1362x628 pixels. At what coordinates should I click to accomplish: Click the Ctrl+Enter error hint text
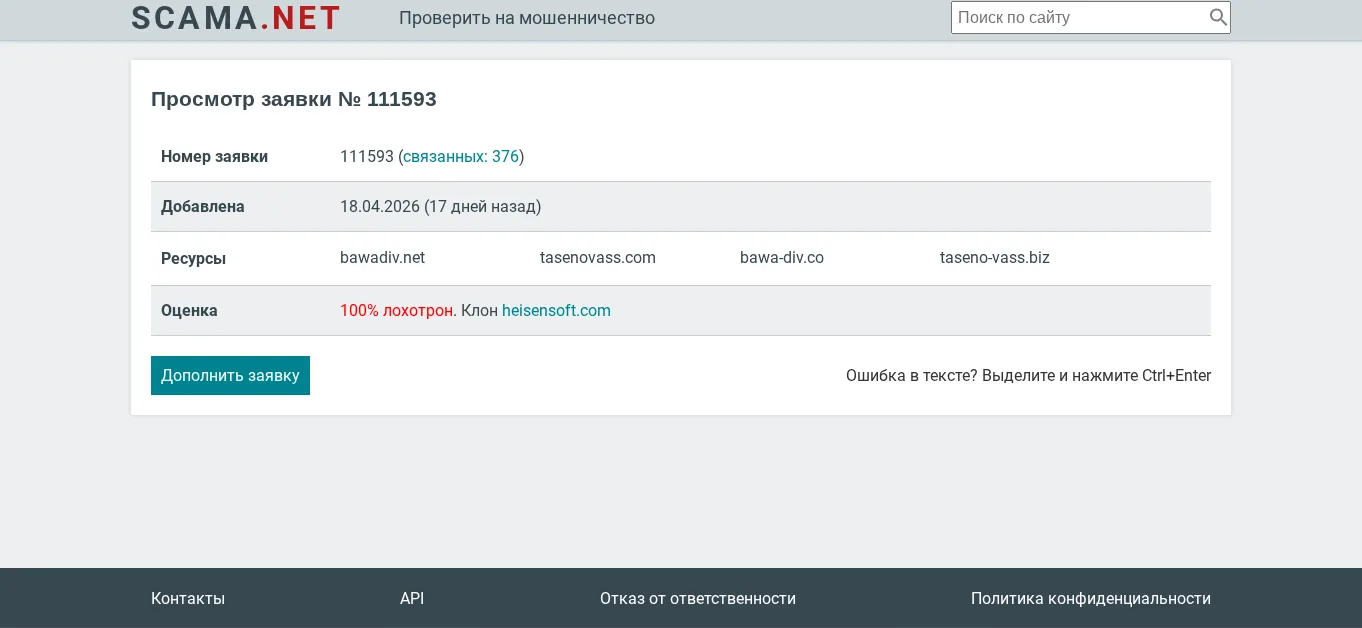[x=1028, y=375]
